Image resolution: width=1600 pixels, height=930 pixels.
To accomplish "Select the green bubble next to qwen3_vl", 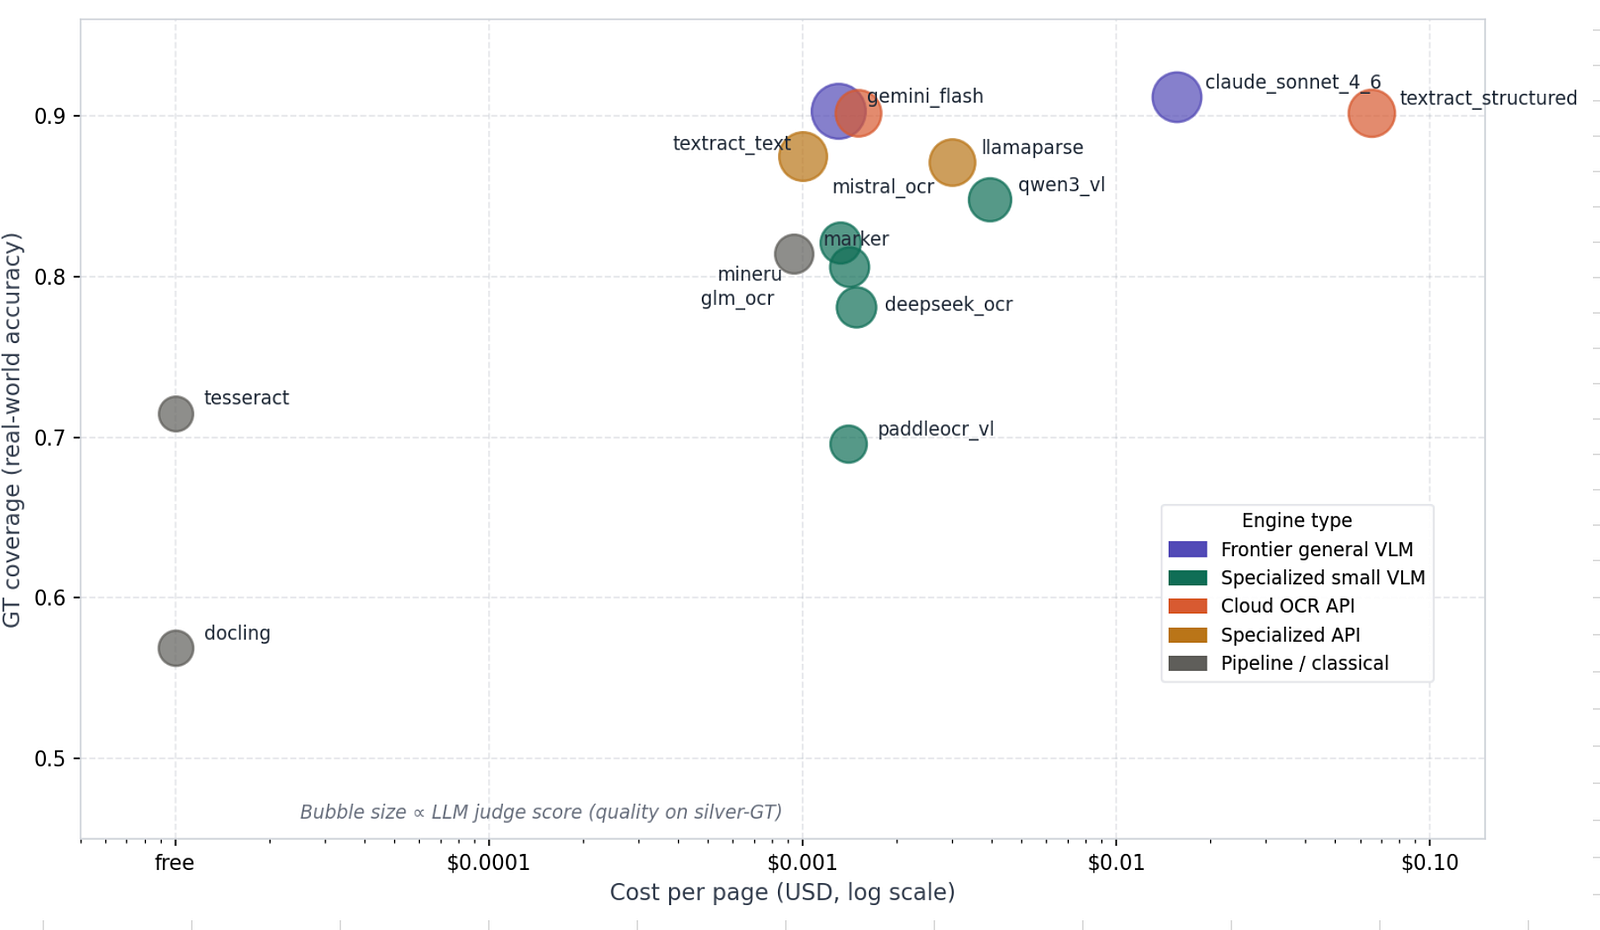I will tap(990, 200).
